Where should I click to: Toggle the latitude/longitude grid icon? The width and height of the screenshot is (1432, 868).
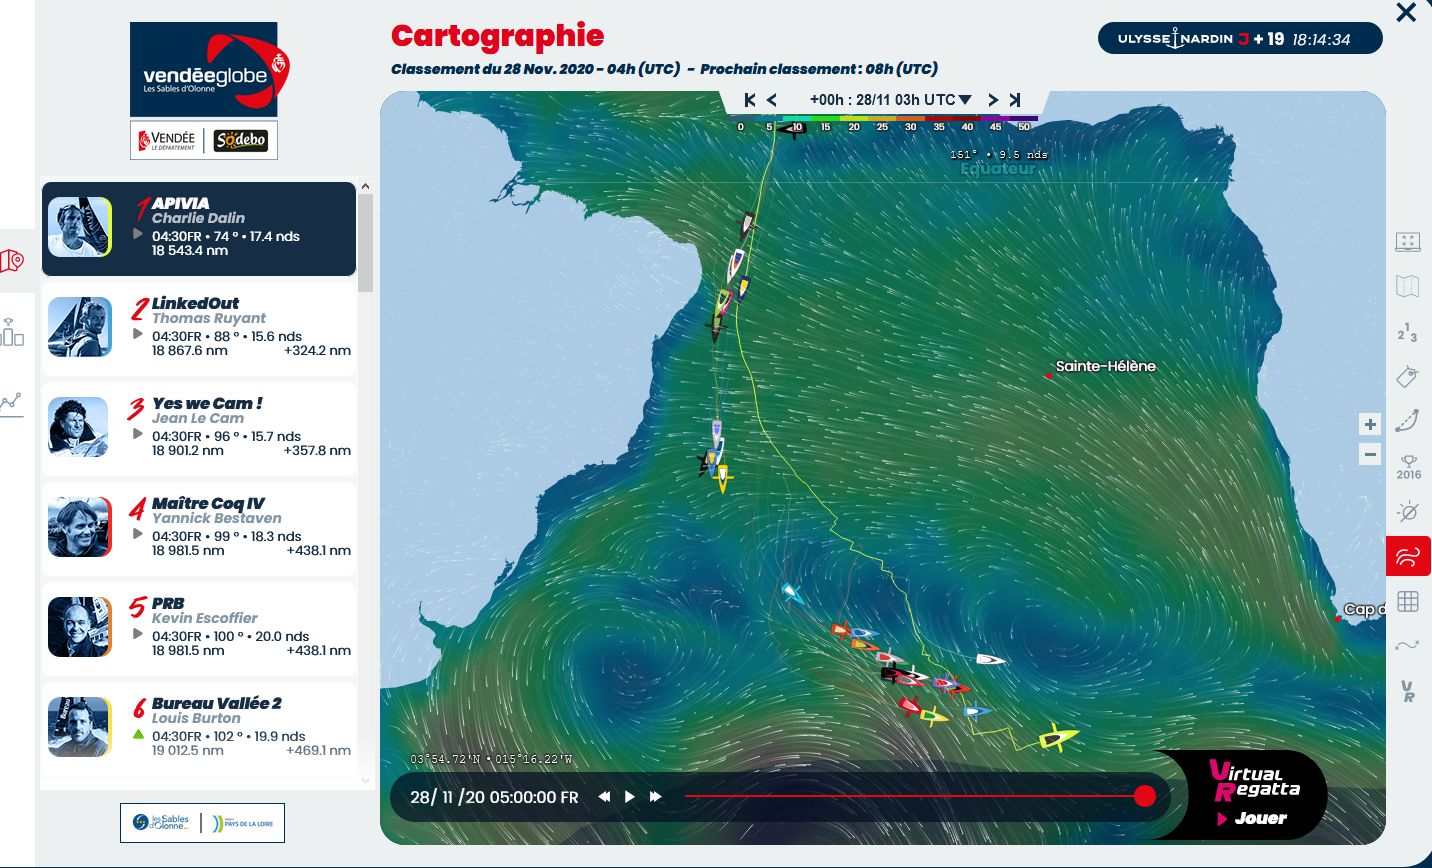tap(1407, 601)
